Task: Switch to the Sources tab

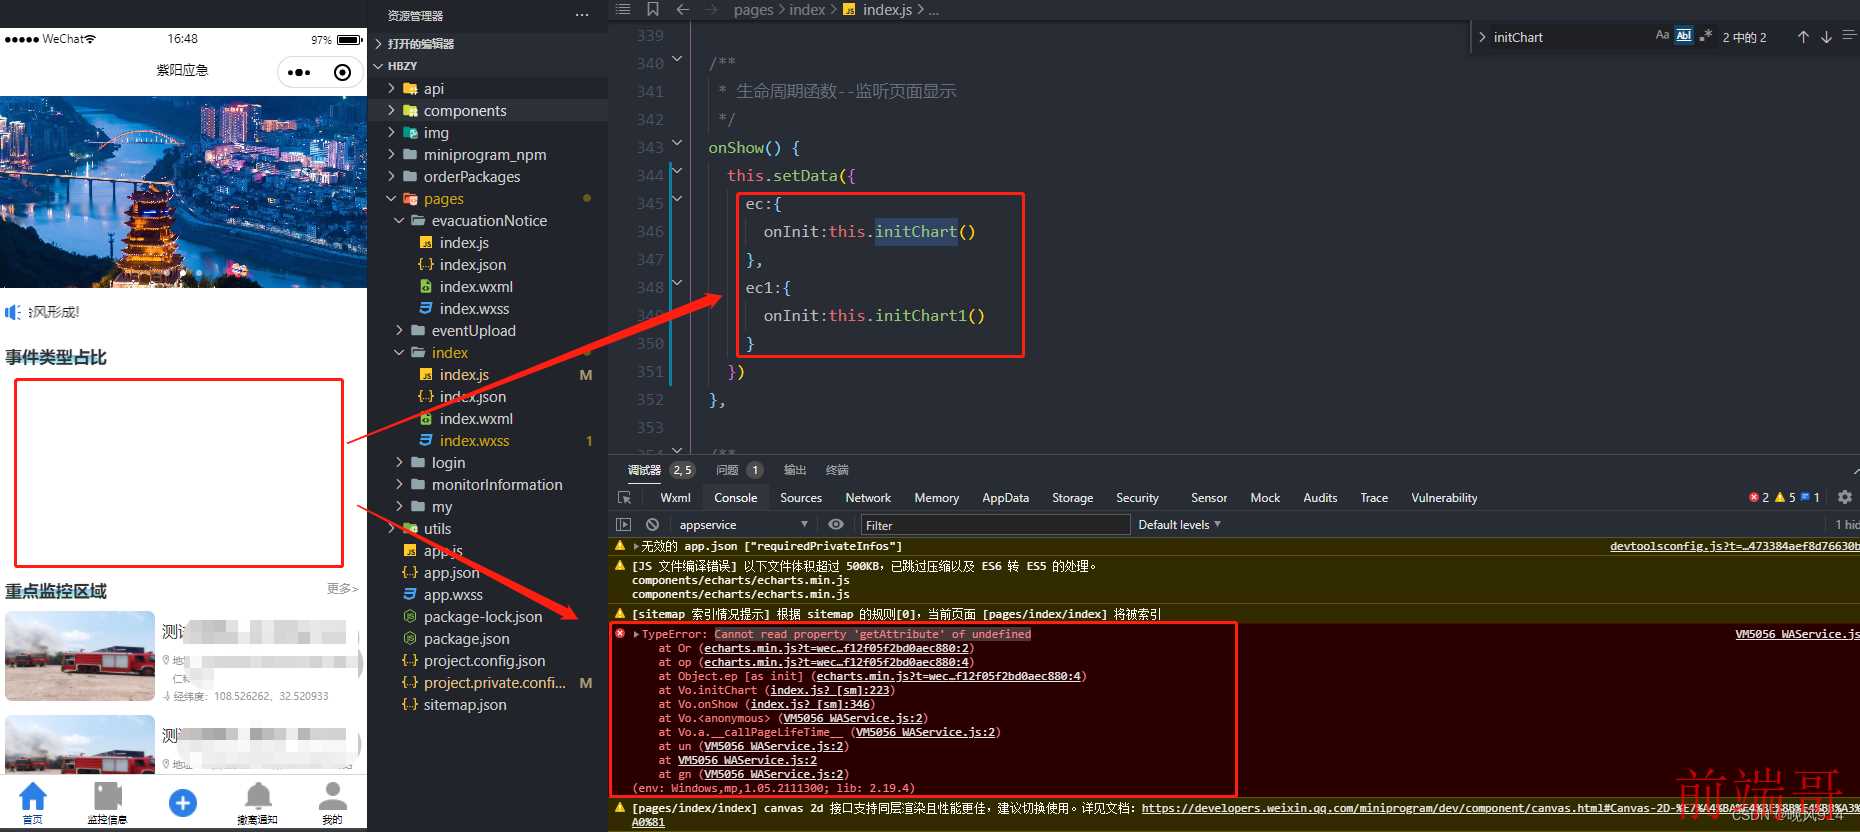Action: coord(801,497)
